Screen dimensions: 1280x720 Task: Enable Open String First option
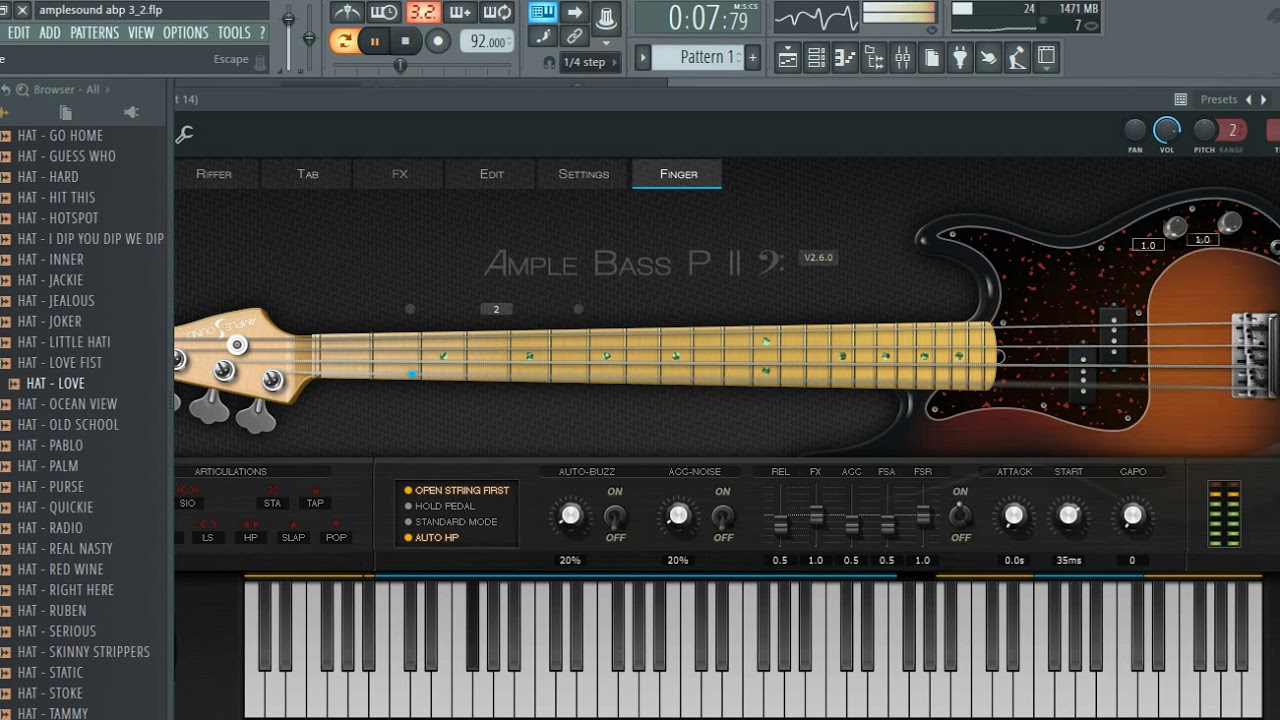[456, 490]
